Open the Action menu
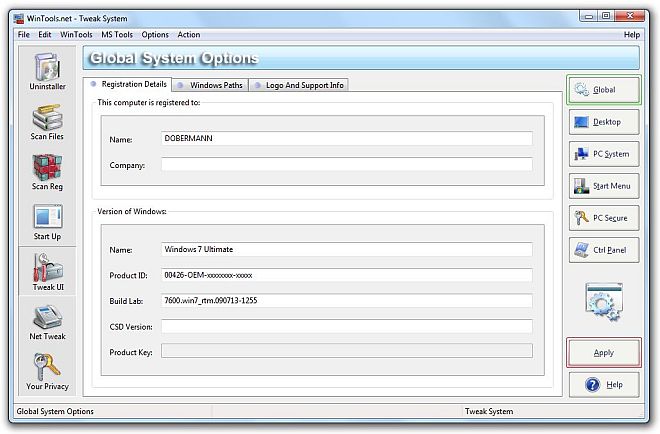The width and height of the screenshot is (660, 434). (189, 35)
